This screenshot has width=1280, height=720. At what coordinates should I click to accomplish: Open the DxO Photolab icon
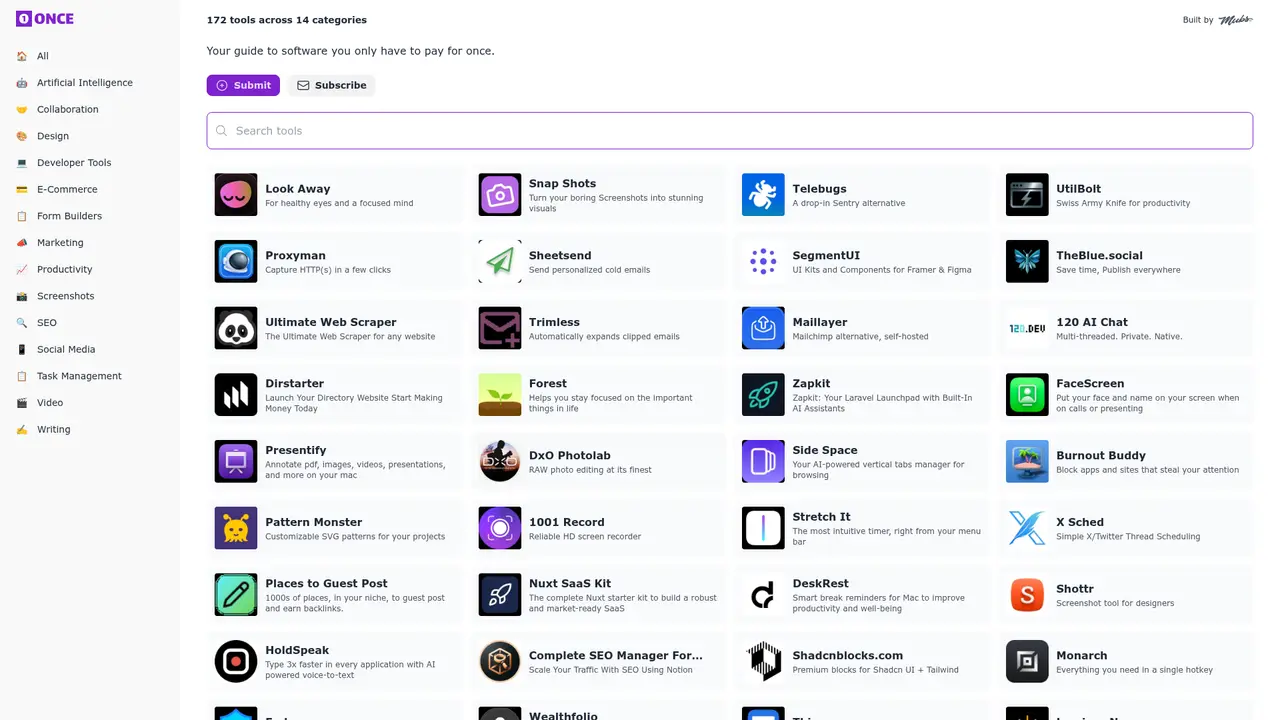[x=500, y=462]
